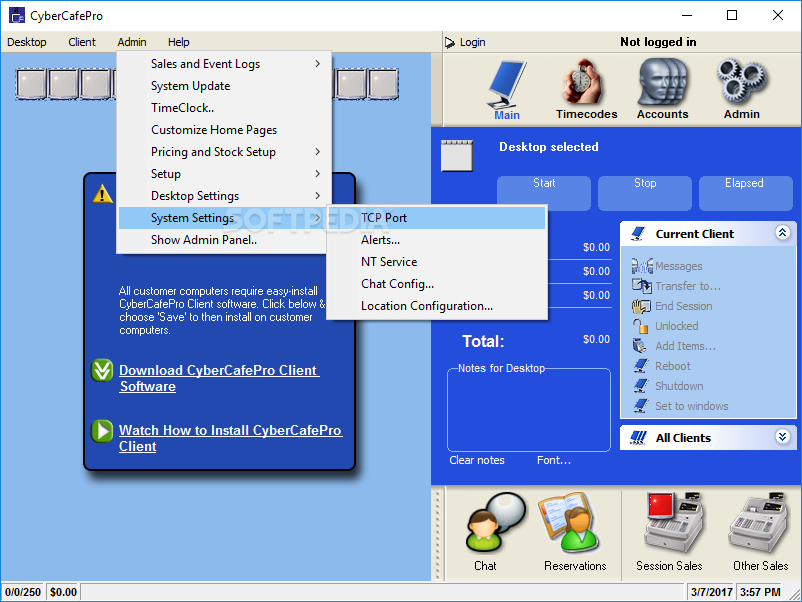
Task: Open the Desktop menu
Action: [x=27, y=42]
